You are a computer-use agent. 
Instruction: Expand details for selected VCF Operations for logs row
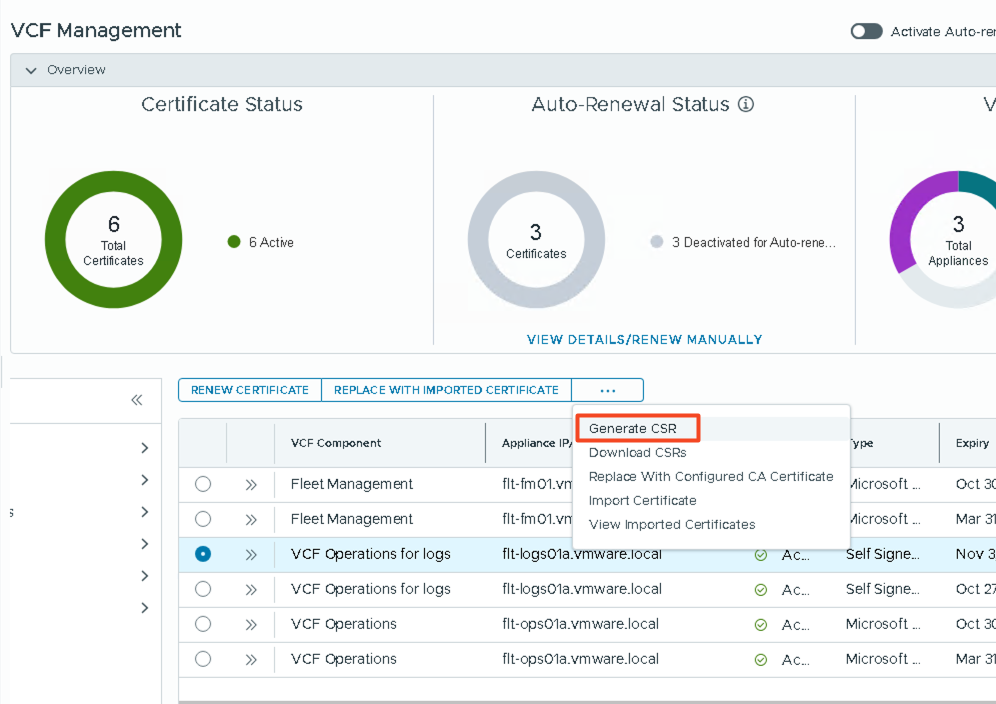tap(251, 554)
